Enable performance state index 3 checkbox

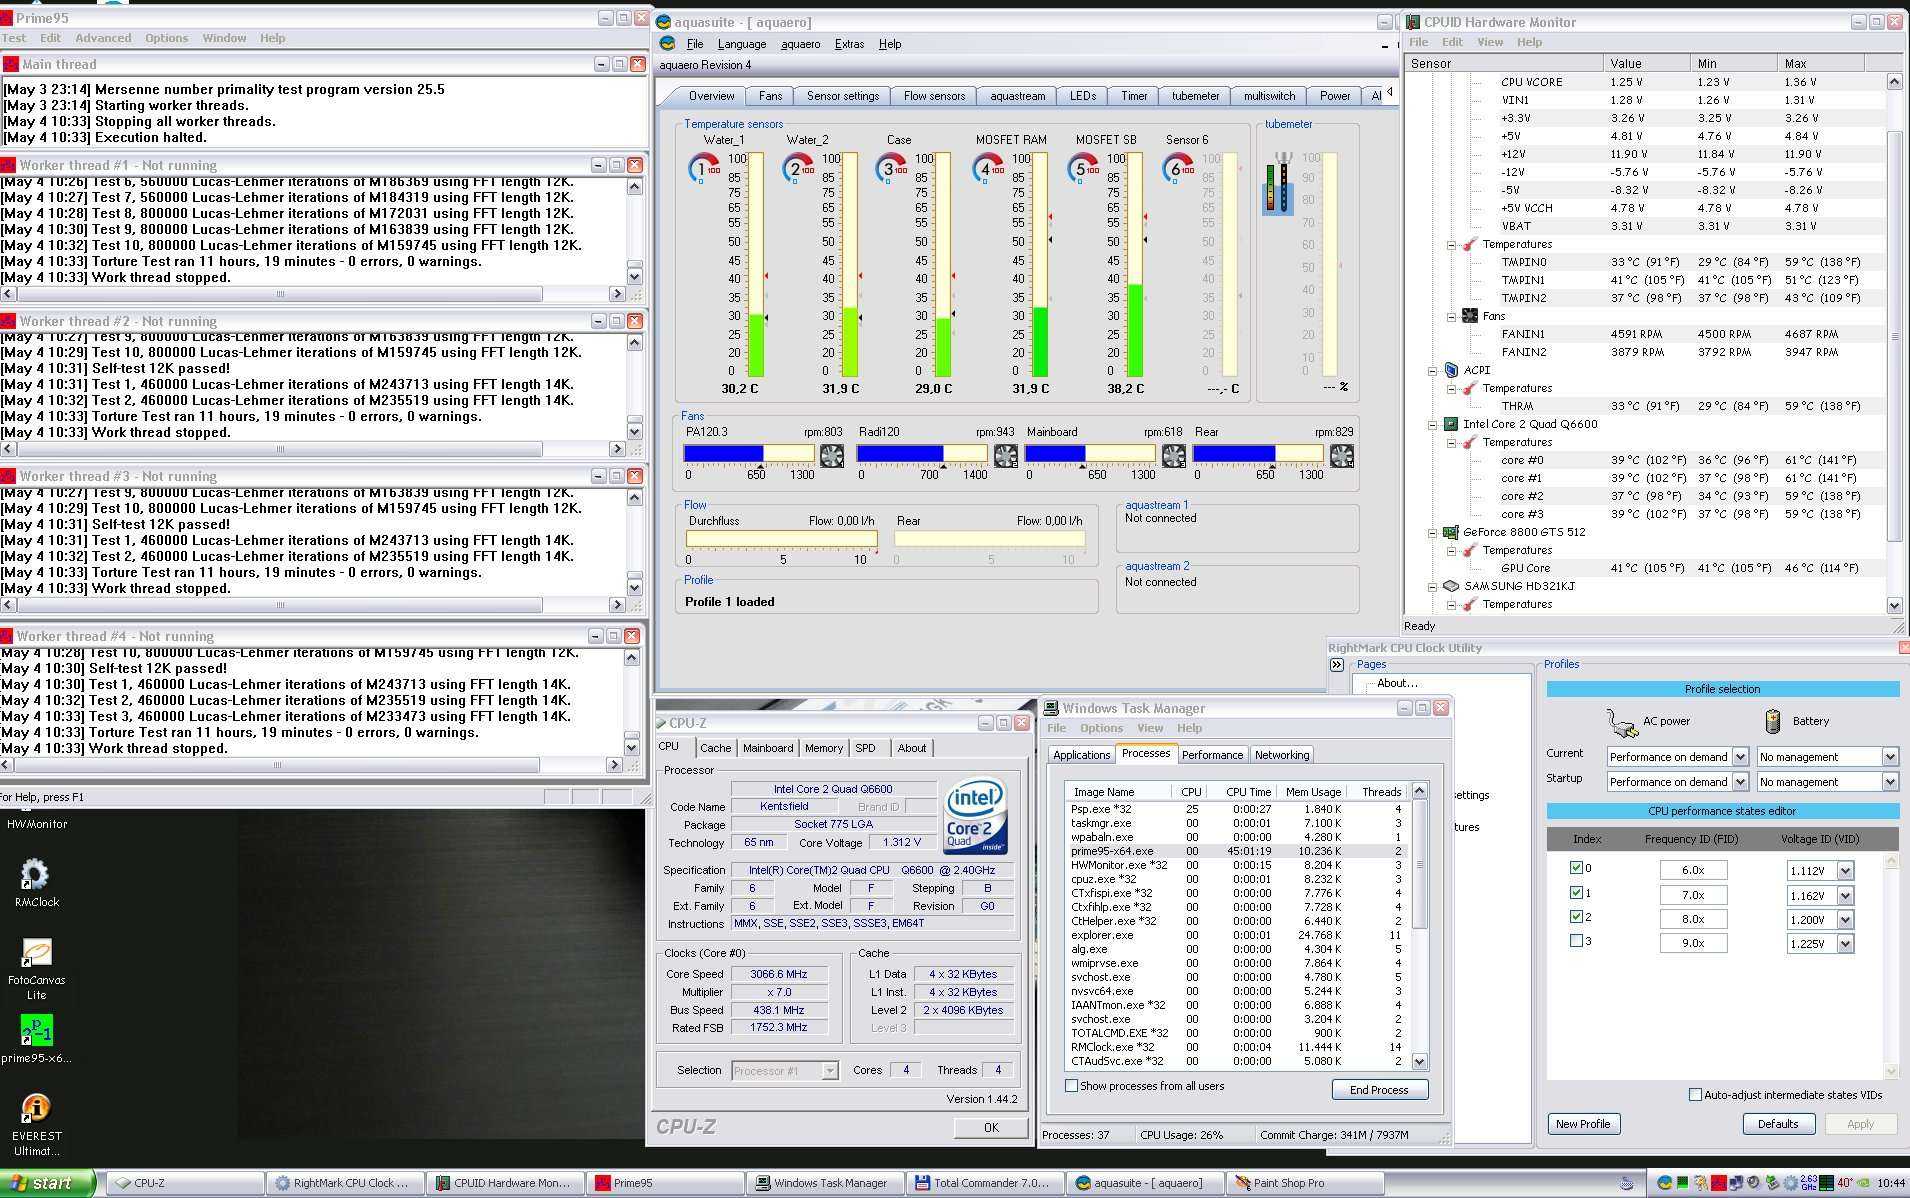coord(1576,940)
